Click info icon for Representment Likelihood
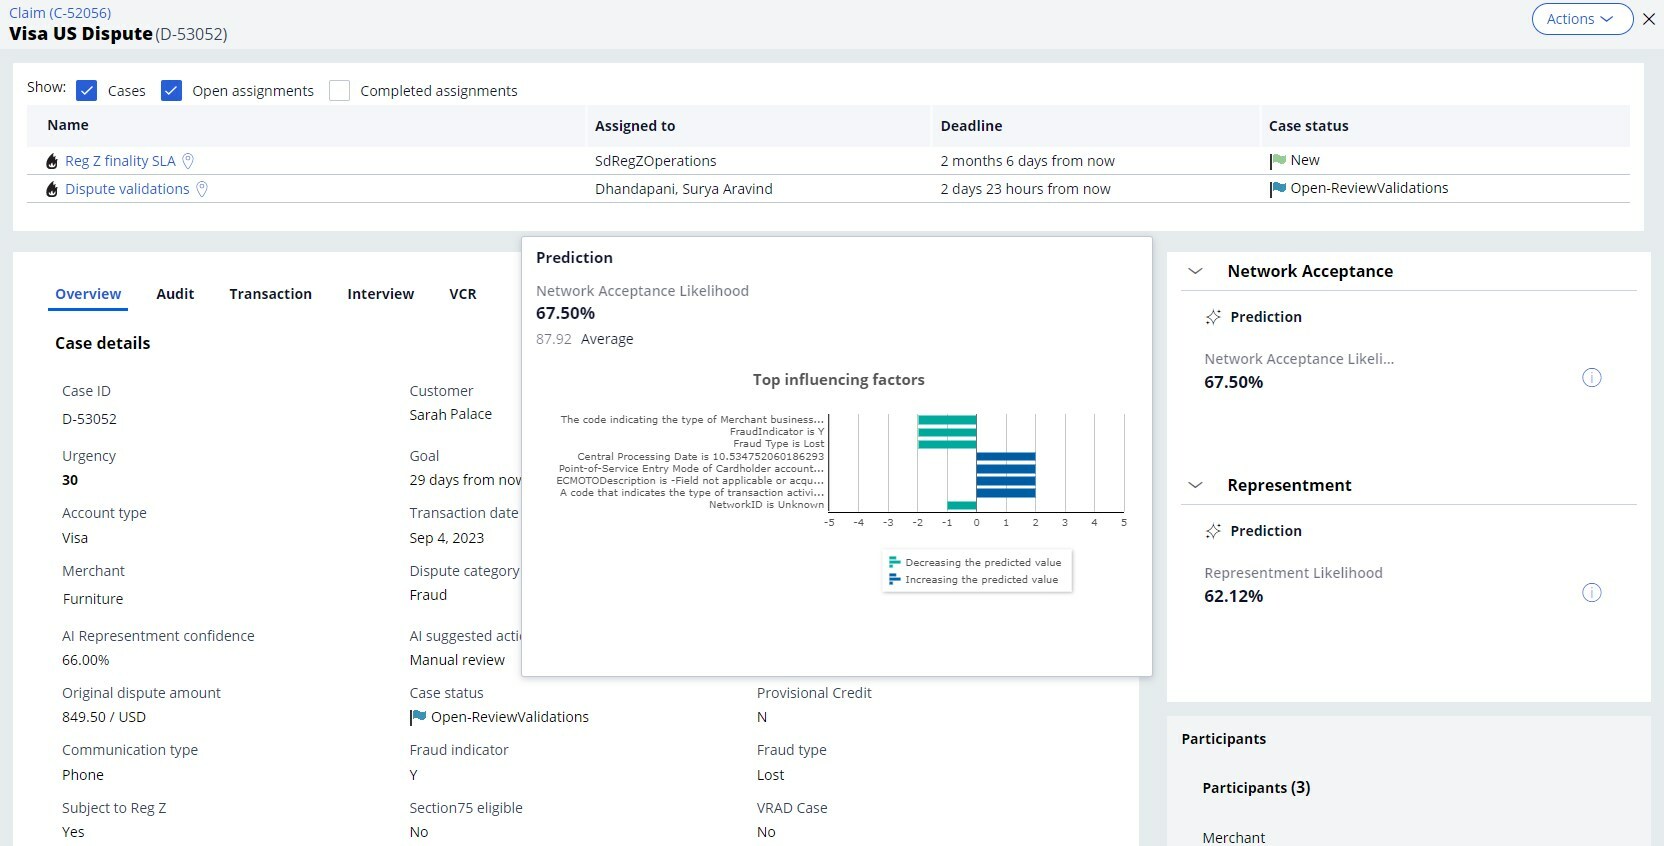Viewport: 1664px width, 846px height. pos(1591,593)
